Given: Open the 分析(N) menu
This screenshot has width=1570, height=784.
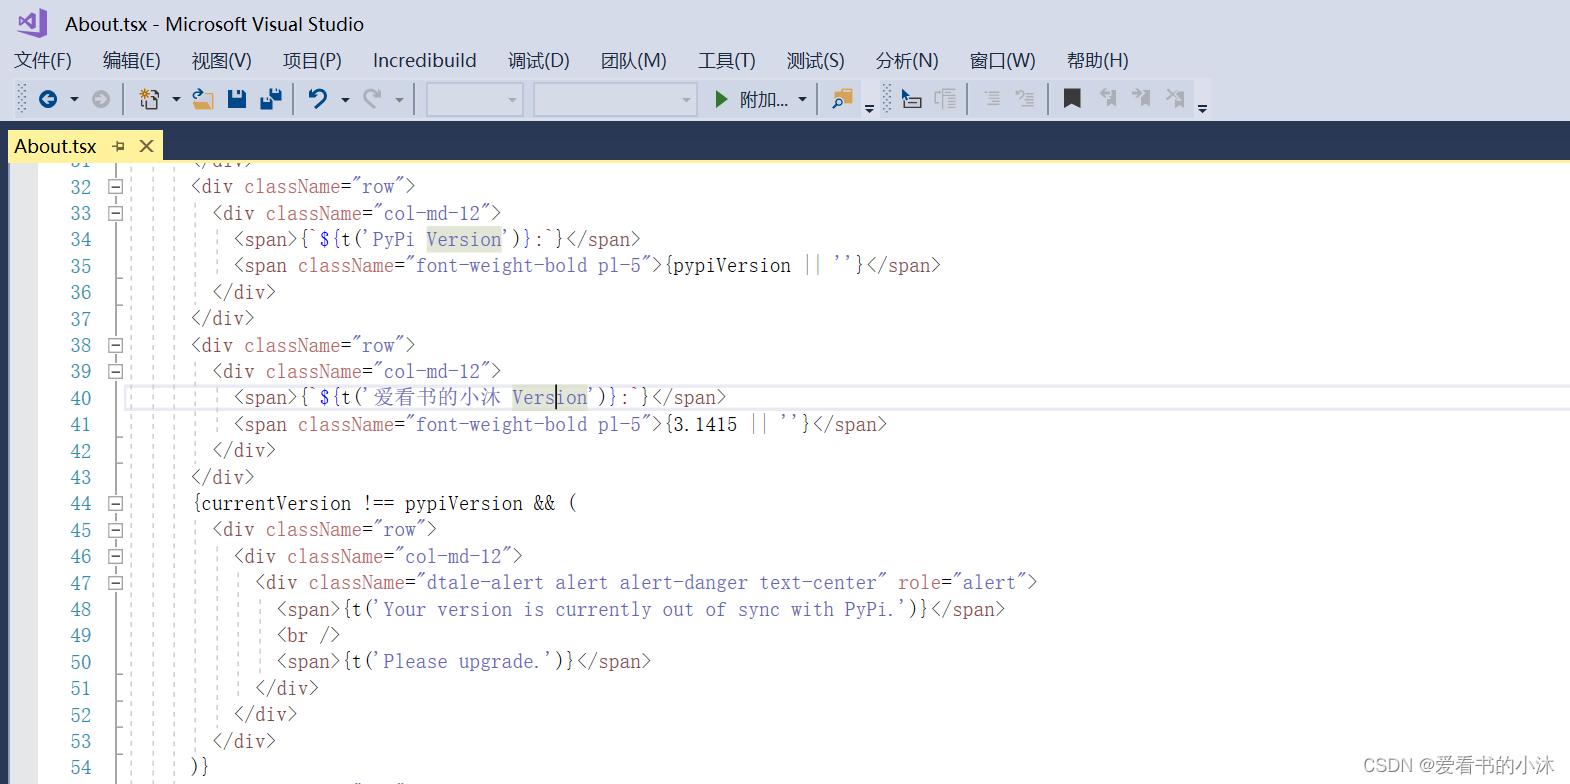Looking at the screenshot, I should pyautogui.click(x=907, y=60).
